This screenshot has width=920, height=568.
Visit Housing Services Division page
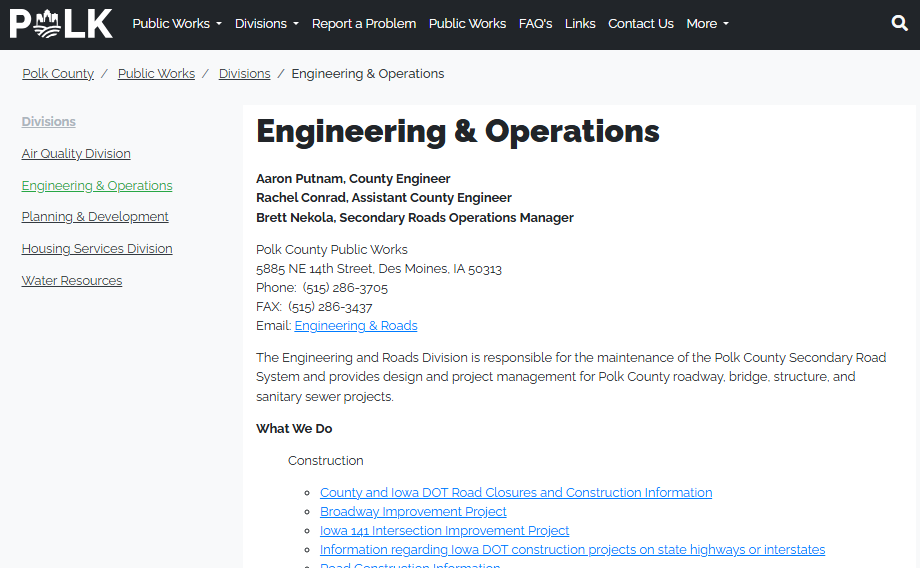97,249
